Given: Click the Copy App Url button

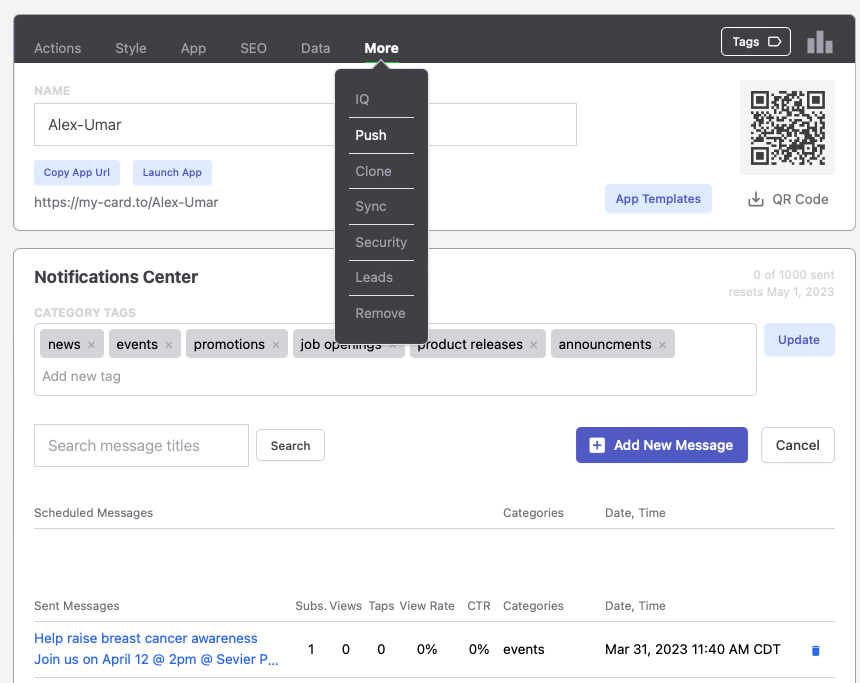Looking at the screenshot, I should click(x=77, y=172).
